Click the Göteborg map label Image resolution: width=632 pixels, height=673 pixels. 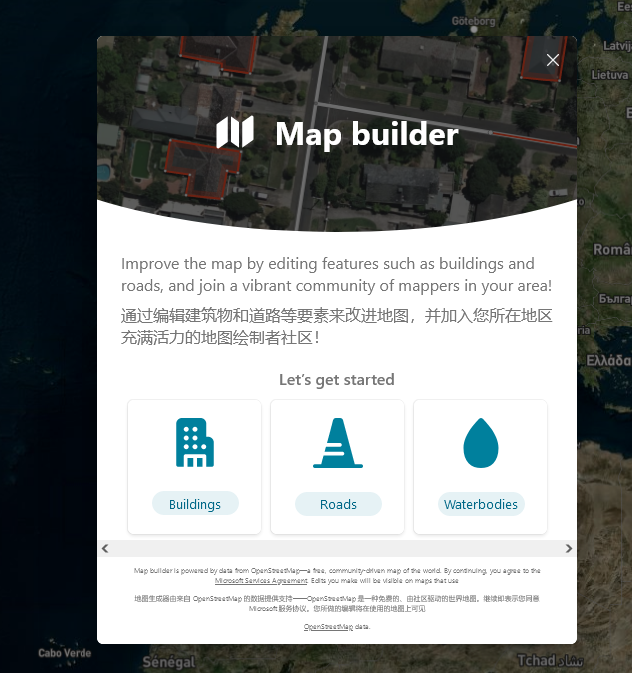click(x=473, y=21)
